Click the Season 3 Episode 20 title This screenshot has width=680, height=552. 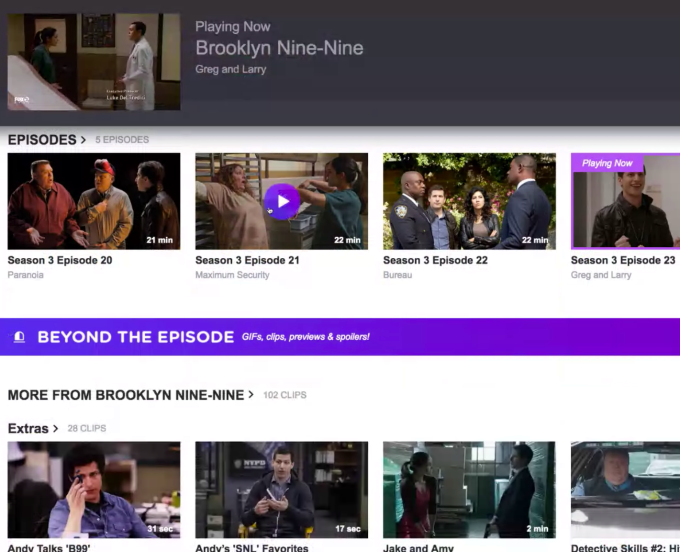click(x=60, y=260)
